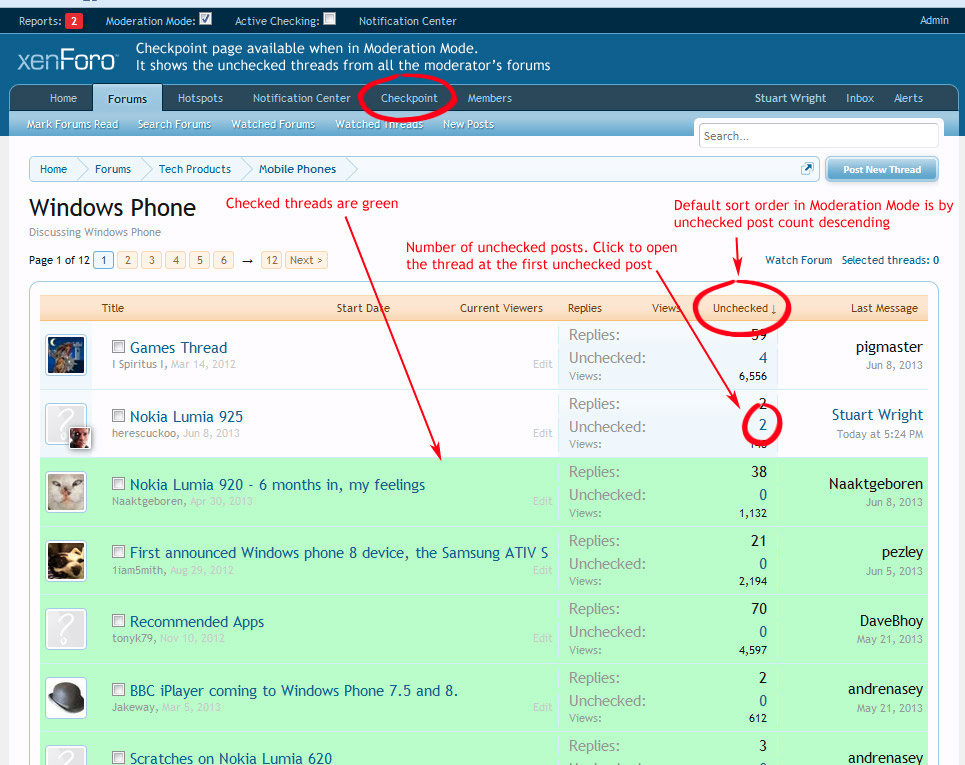Sort threads by Unchecked column
The image size is (965, 765).
(x=744, y=308)
